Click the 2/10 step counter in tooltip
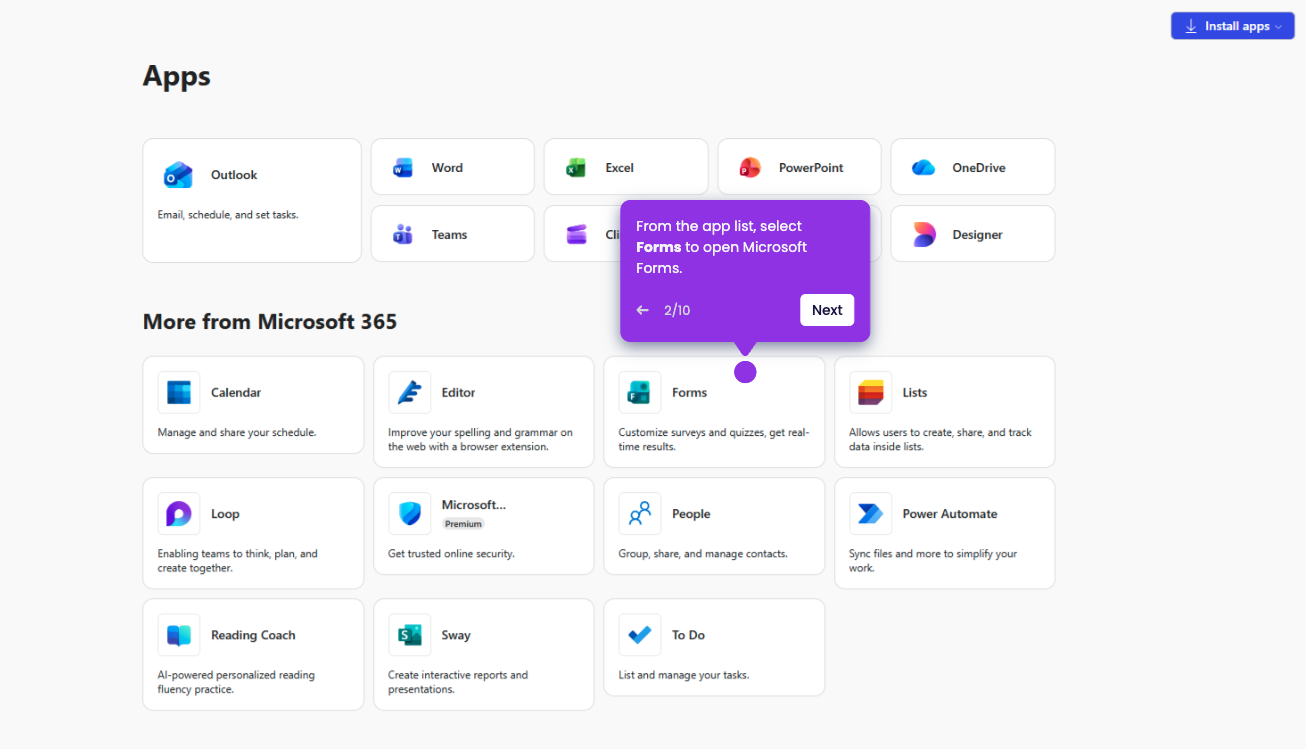The height and width of the screenshot is (749, 1306). pyautogui.click(x=677, y=310)
